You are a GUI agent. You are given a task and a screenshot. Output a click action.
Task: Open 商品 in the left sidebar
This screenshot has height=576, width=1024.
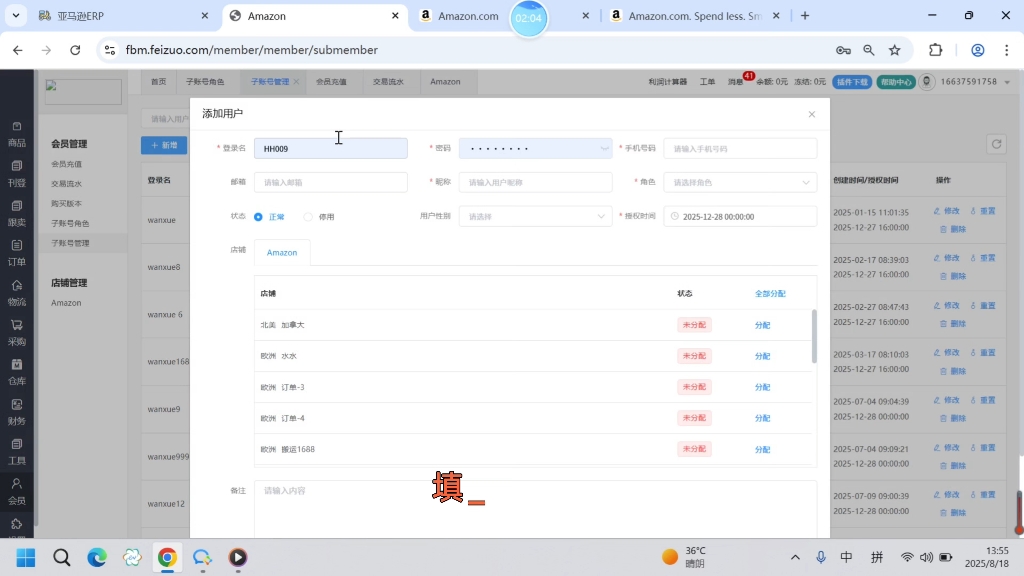[x=17, y=135]
